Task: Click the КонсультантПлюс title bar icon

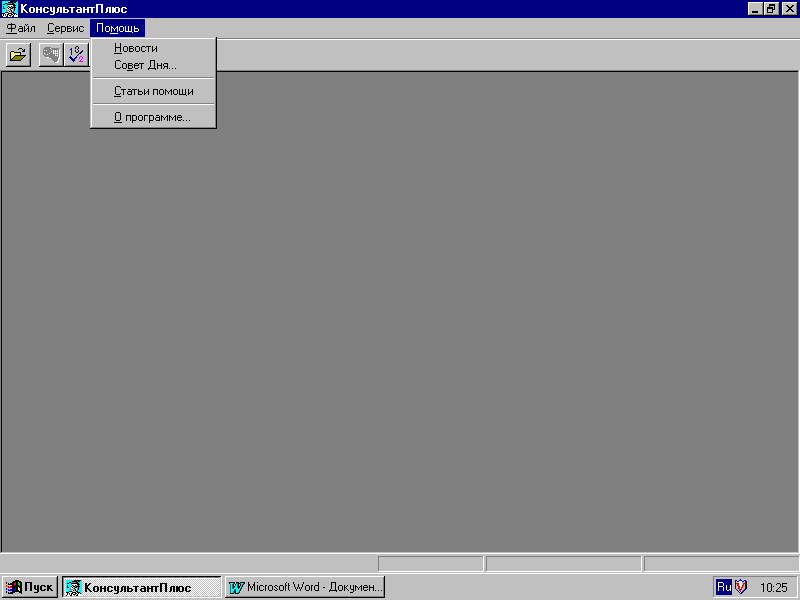Action: click(x=9, y=9)
